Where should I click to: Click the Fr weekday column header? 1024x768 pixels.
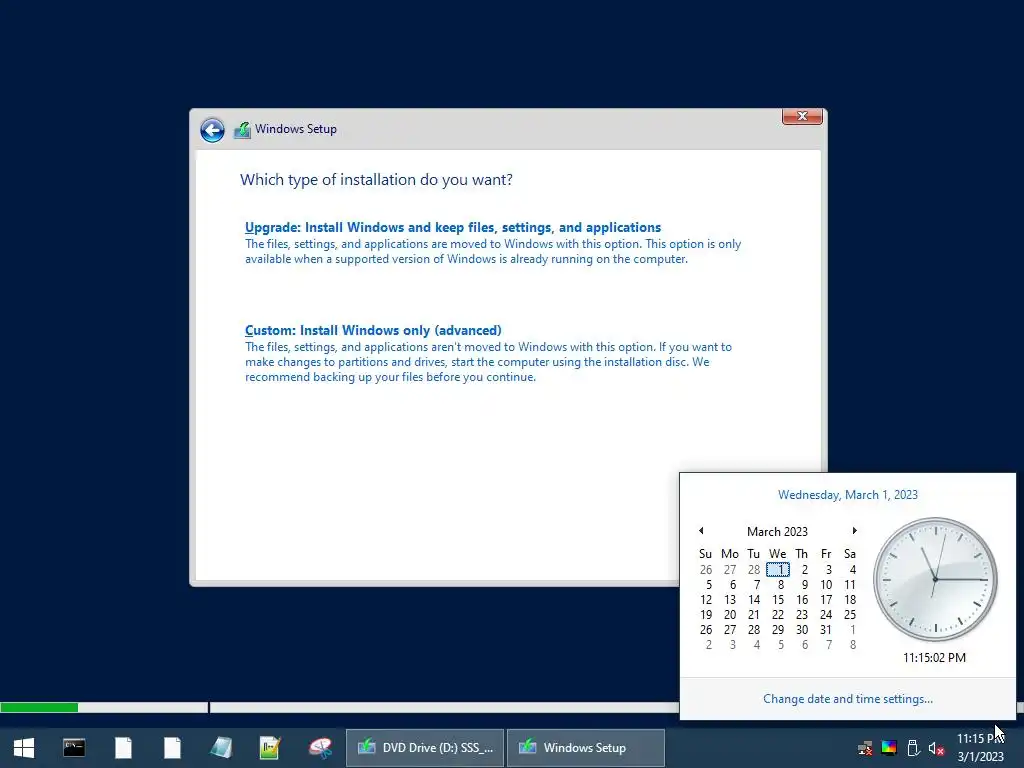pos(826,554)
